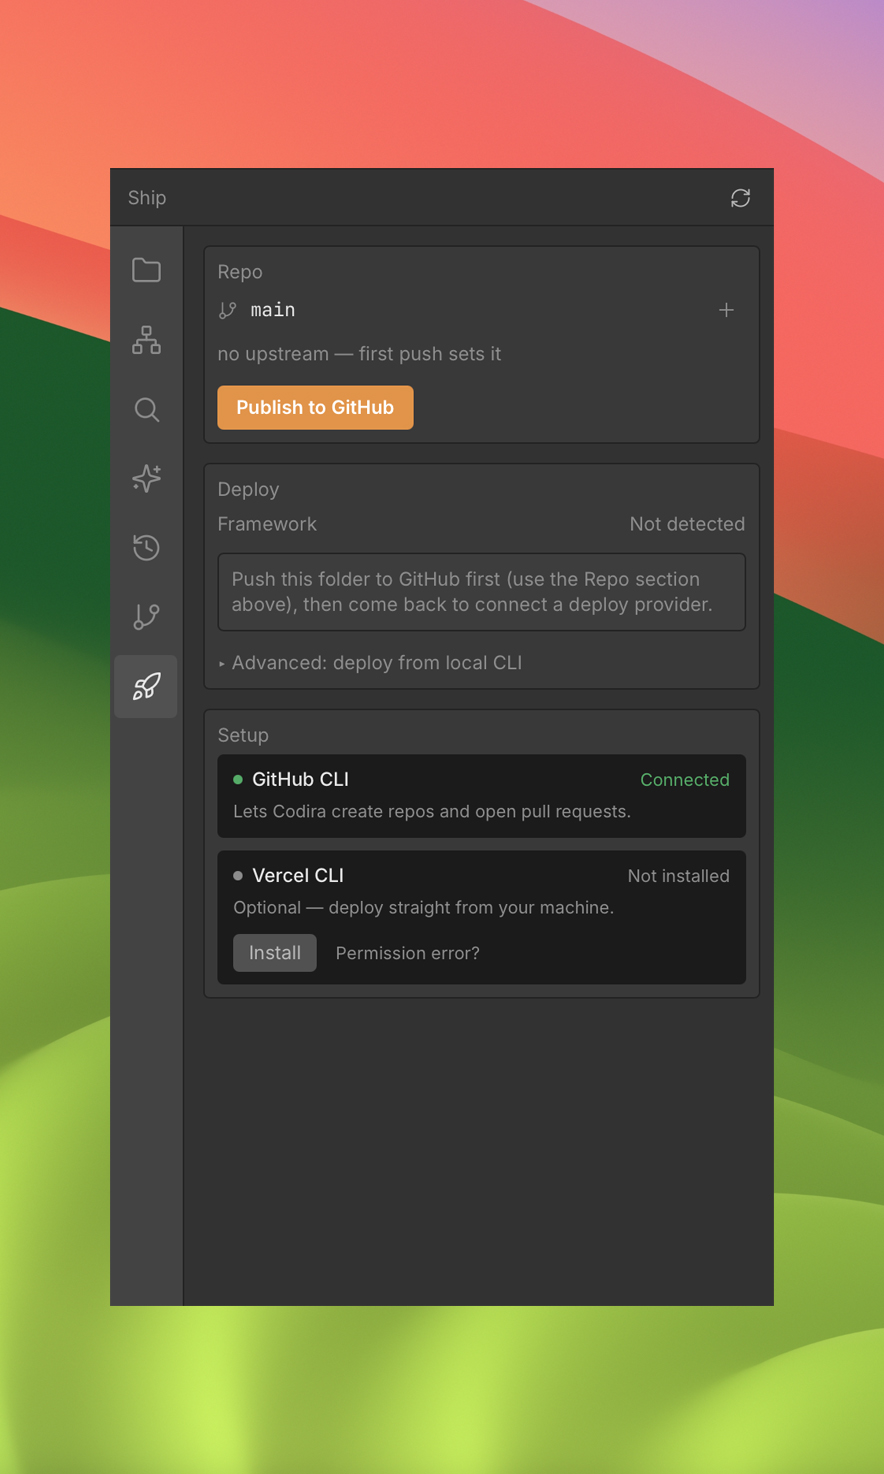Install the Vercel CLI
The height and width of the screenshot is (1474, 884).
275,953
